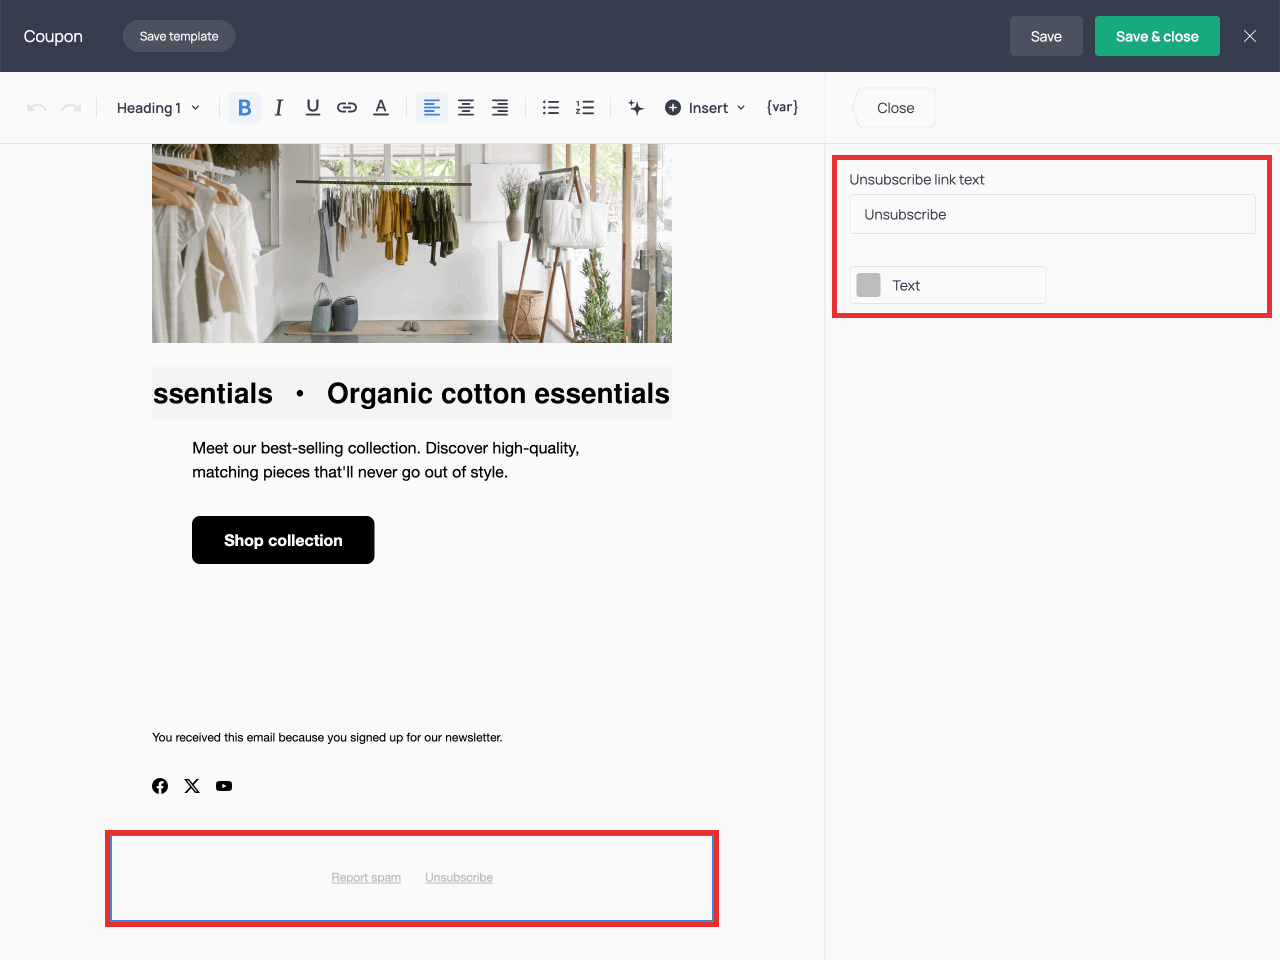Image resolution: width=1280 pixels, height=960 pixels.
Task: Open the AI sparkle assistant
Action: pyautogui.click(x=636, y=108)
